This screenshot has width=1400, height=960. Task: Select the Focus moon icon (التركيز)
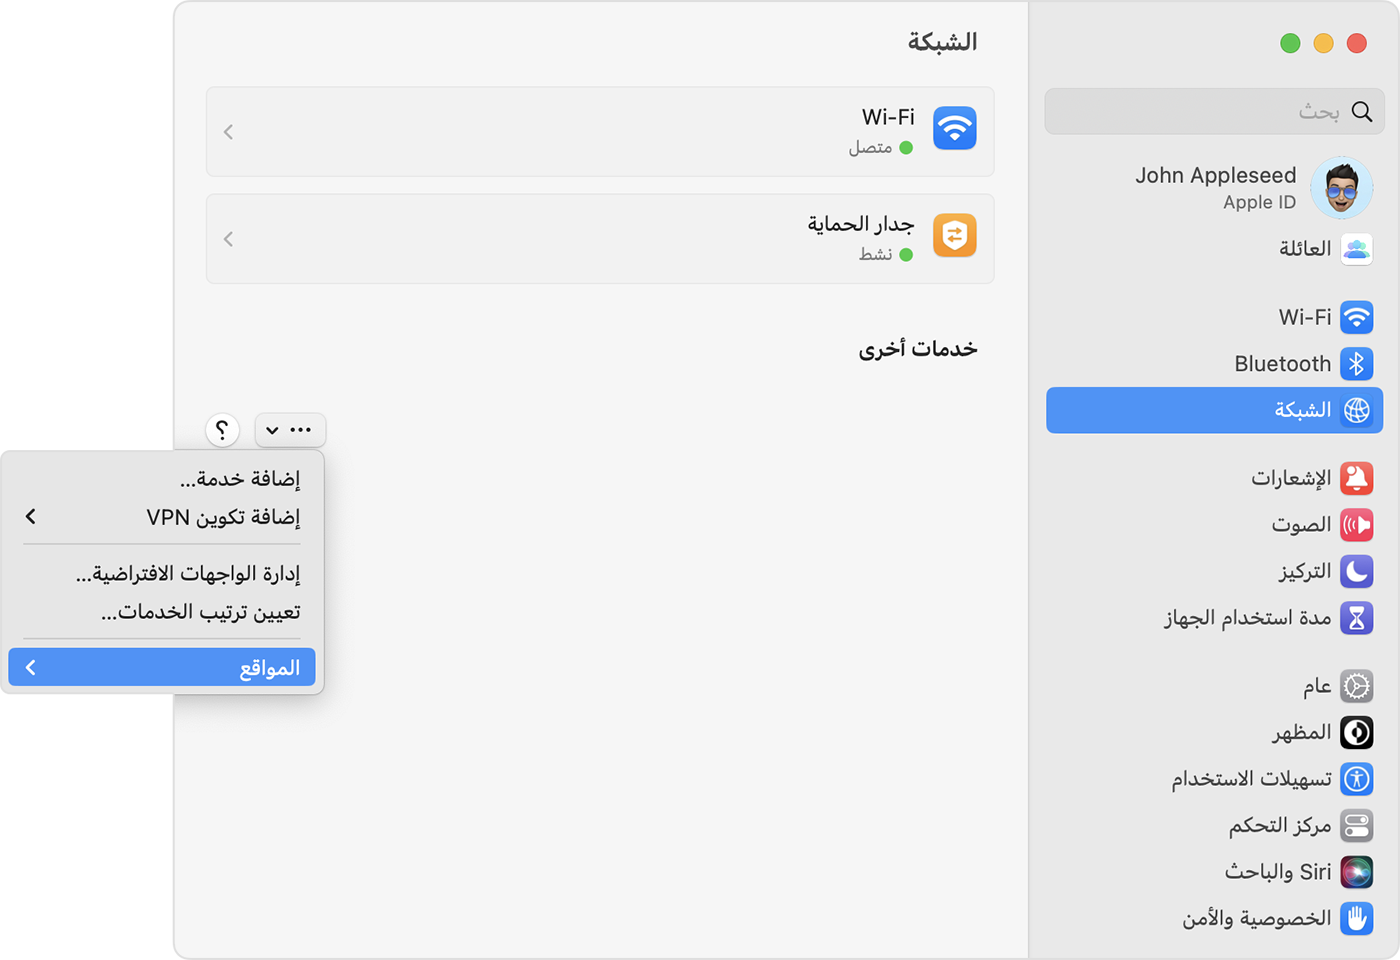point(1356,571)
